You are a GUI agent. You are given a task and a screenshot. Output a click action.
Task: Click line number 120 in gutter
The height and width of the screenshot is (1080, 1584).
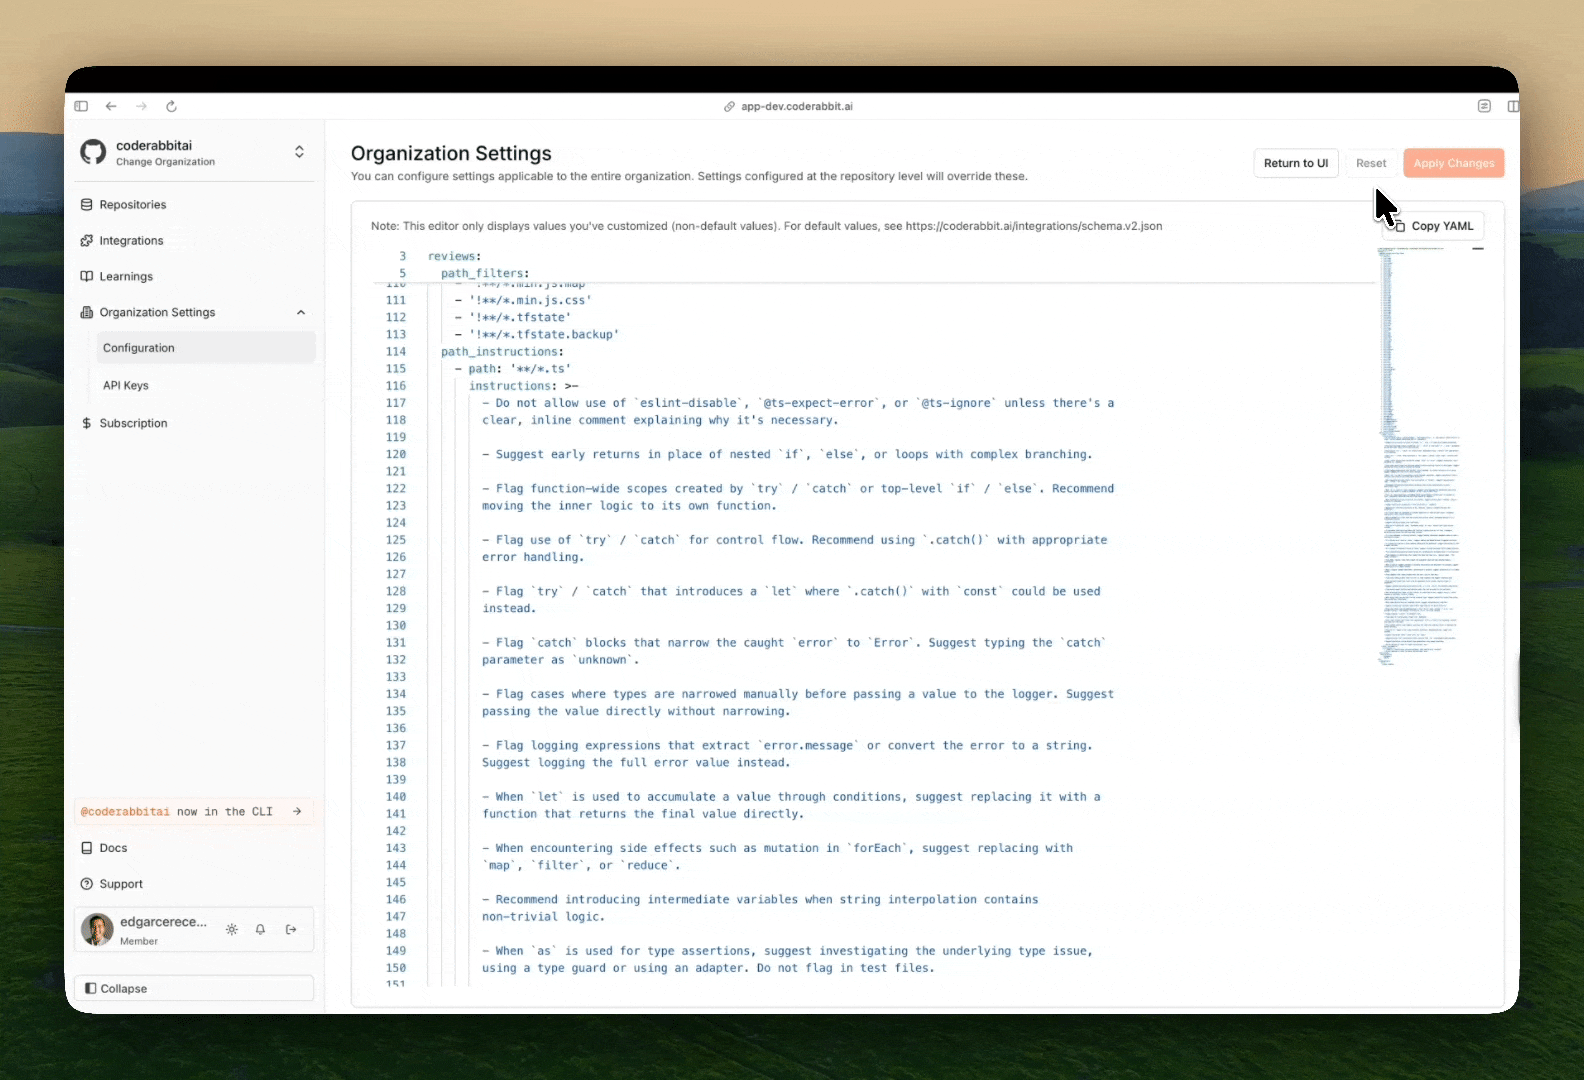(x=396, y=455)
